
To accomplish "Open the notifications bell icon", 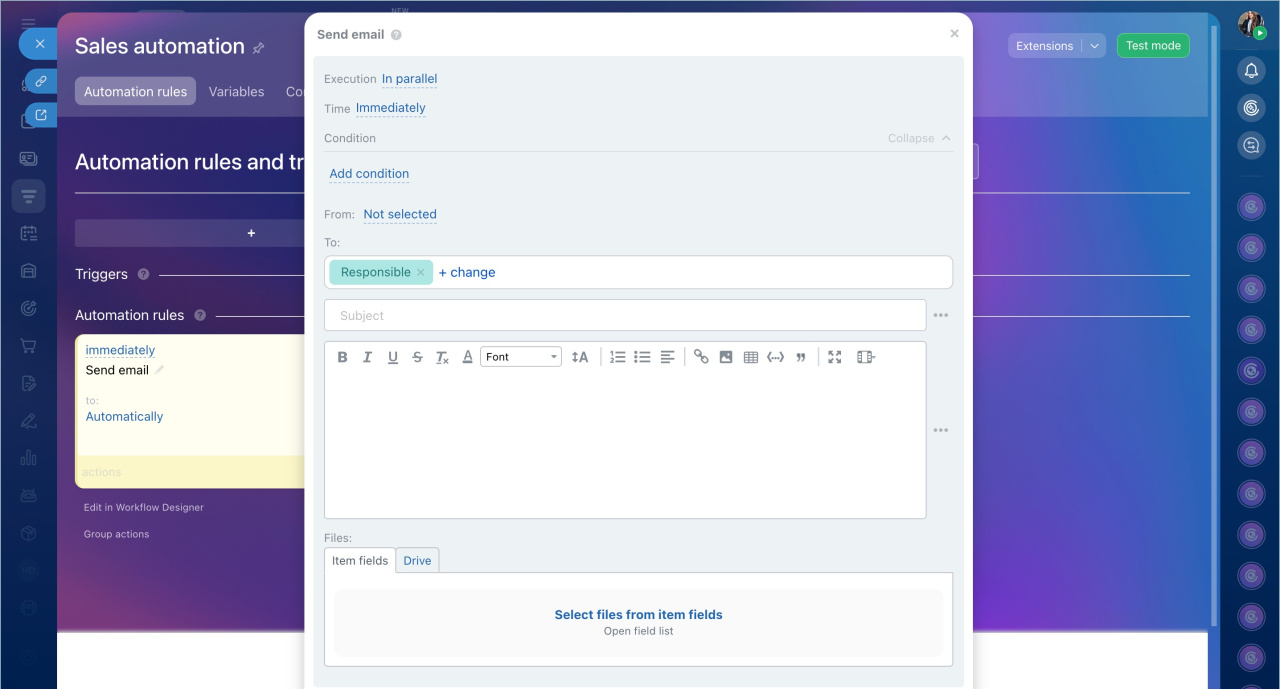I will (x=1251, y=70).
